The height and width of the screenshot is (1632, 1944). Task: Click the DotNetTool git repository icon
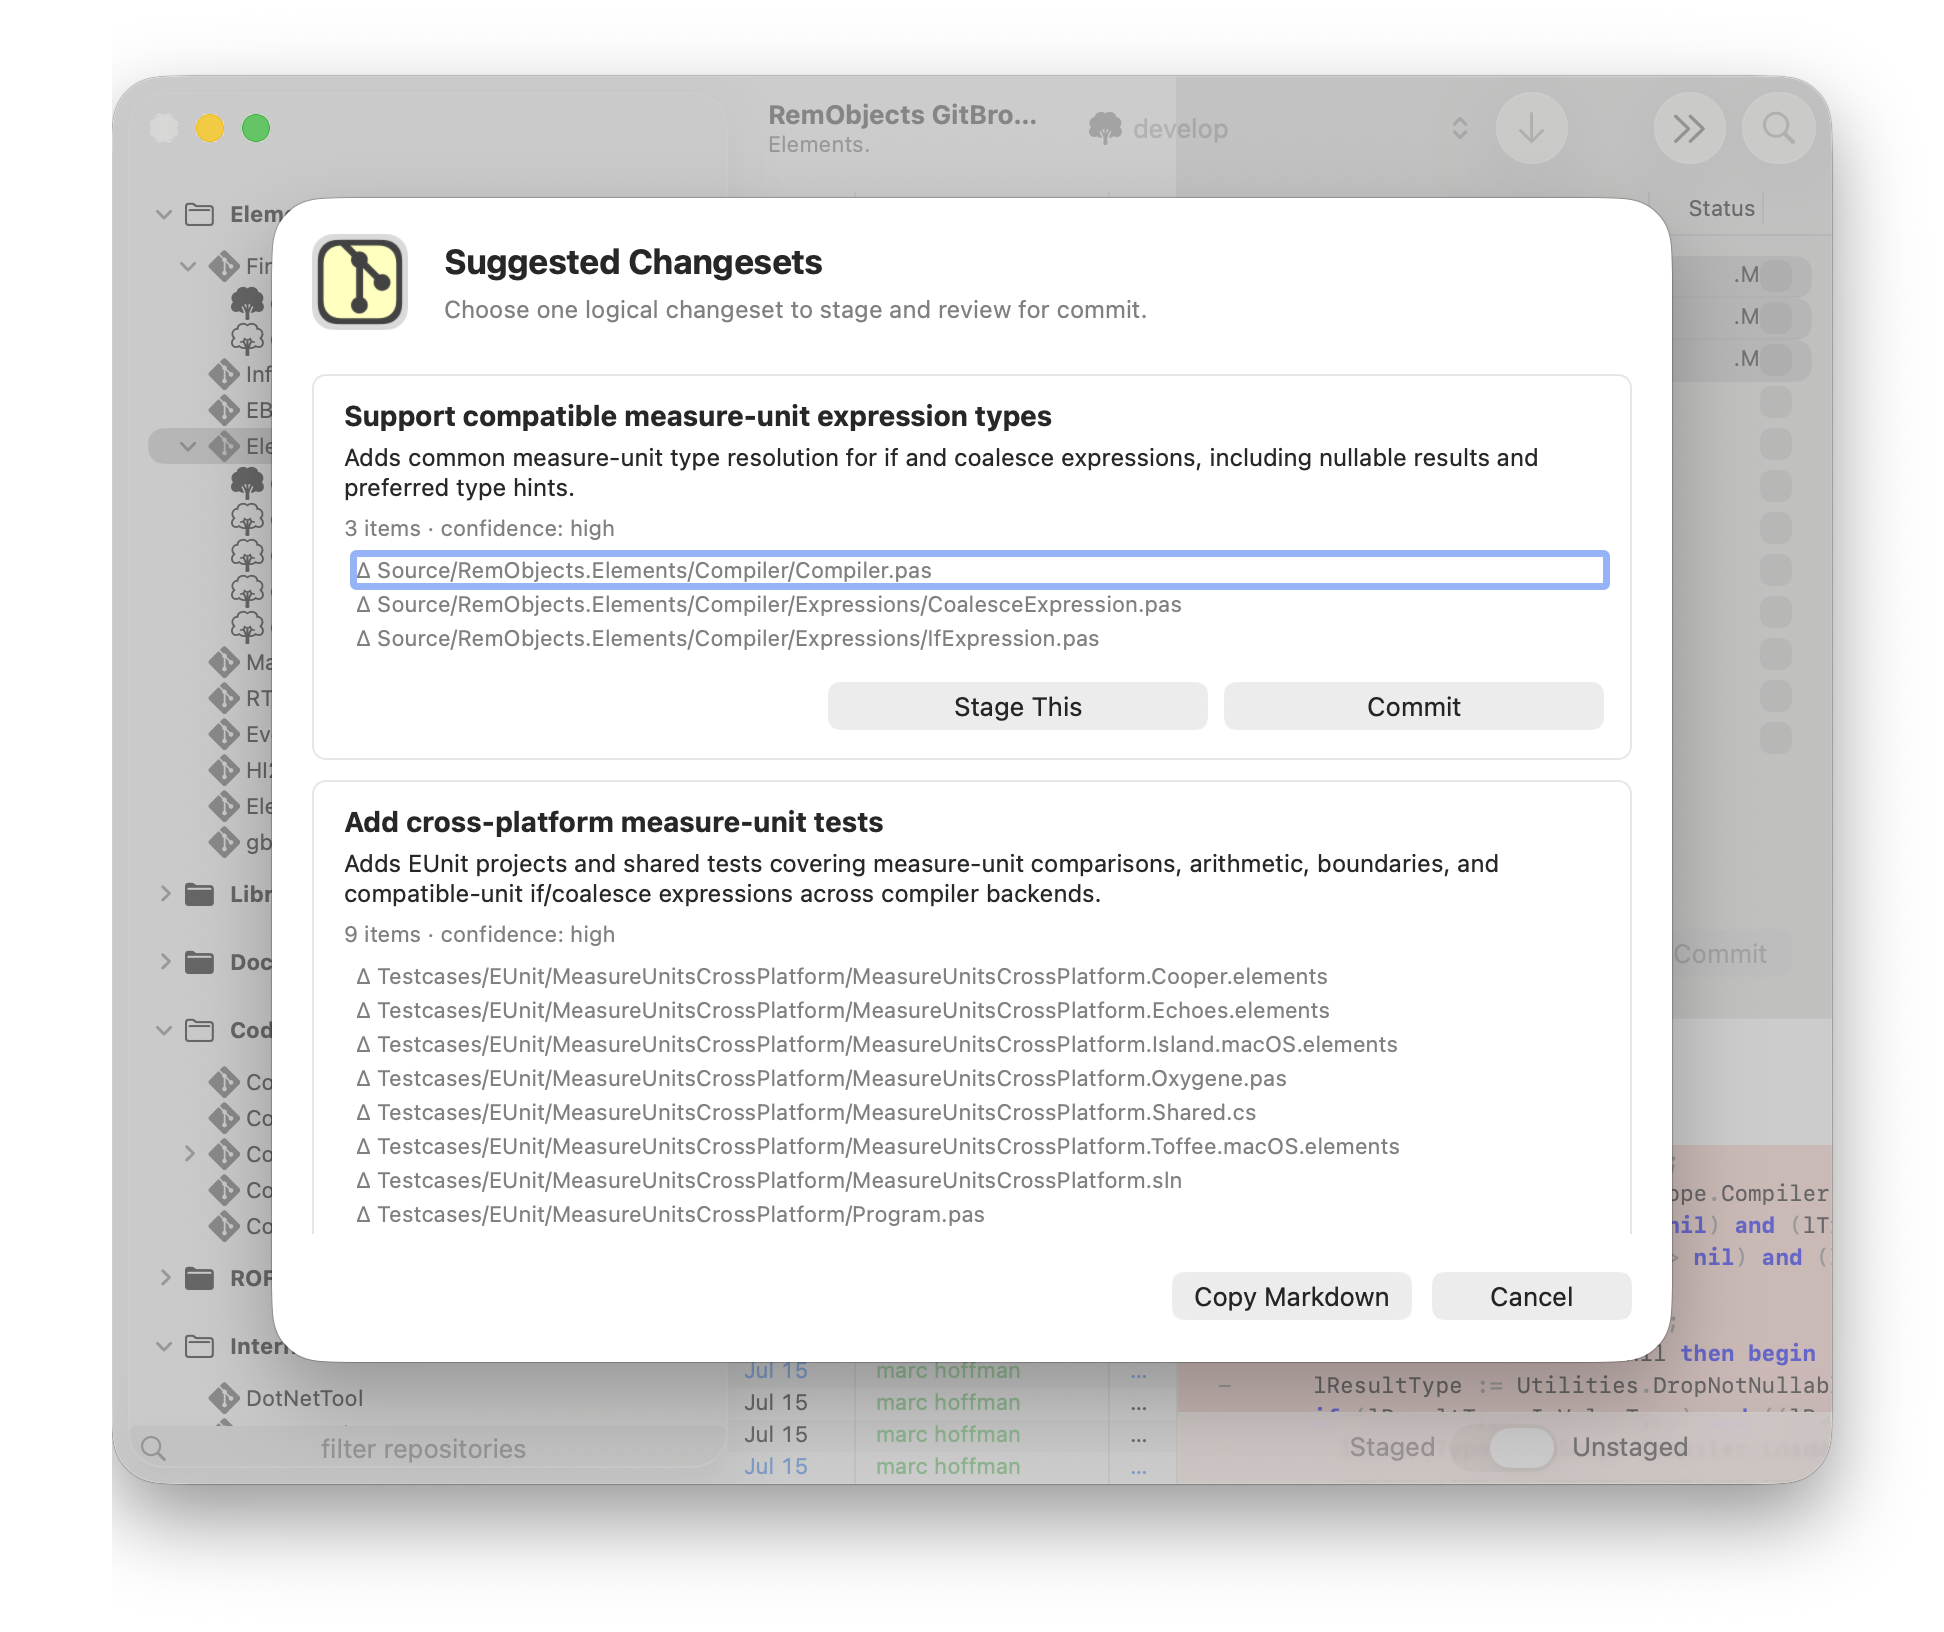pyautogui.click(x=224, y=1398)
